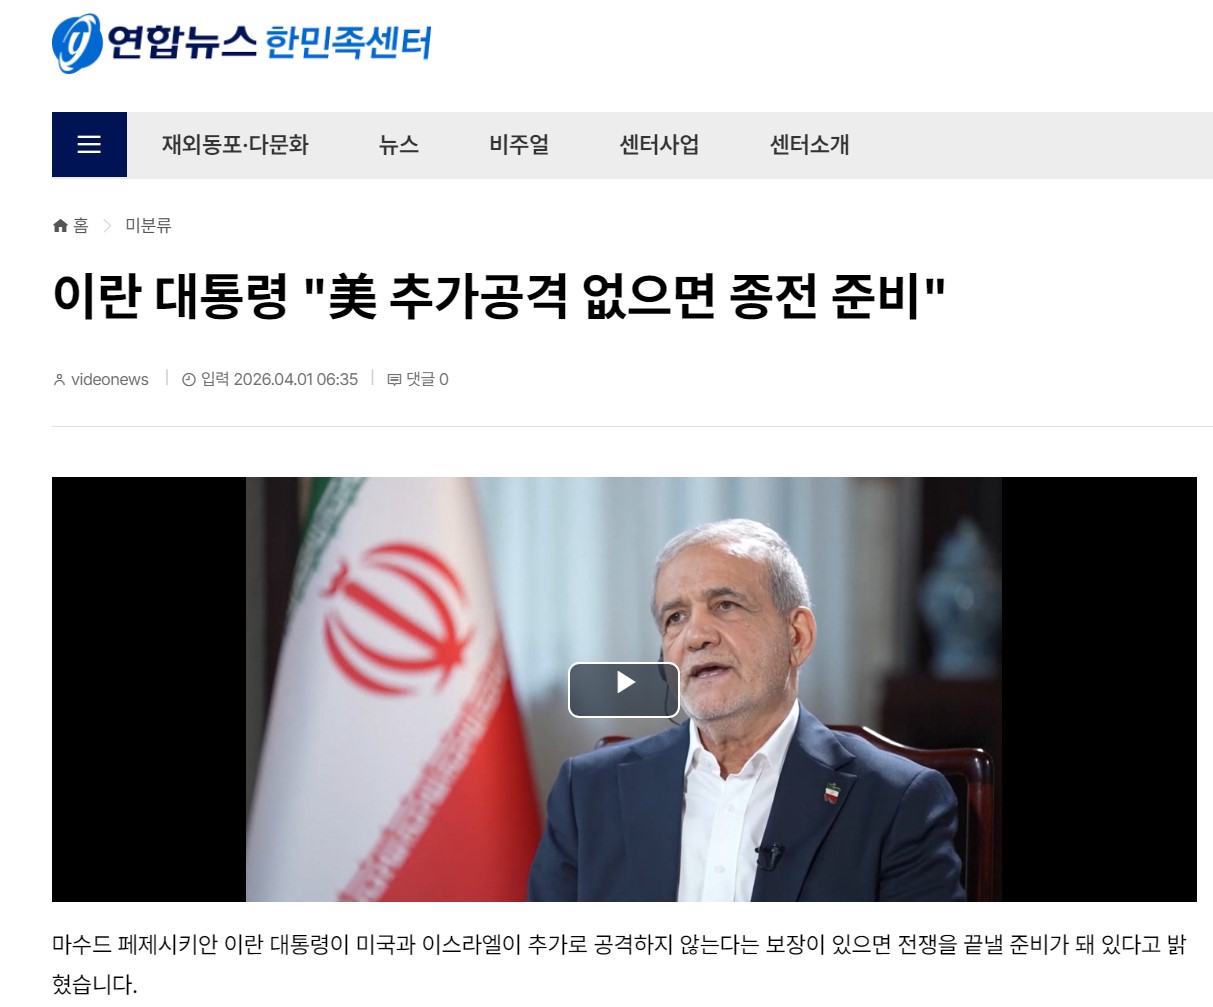
Task: Click the 한민족센터 logo text
Action: (x=348, y=43)
